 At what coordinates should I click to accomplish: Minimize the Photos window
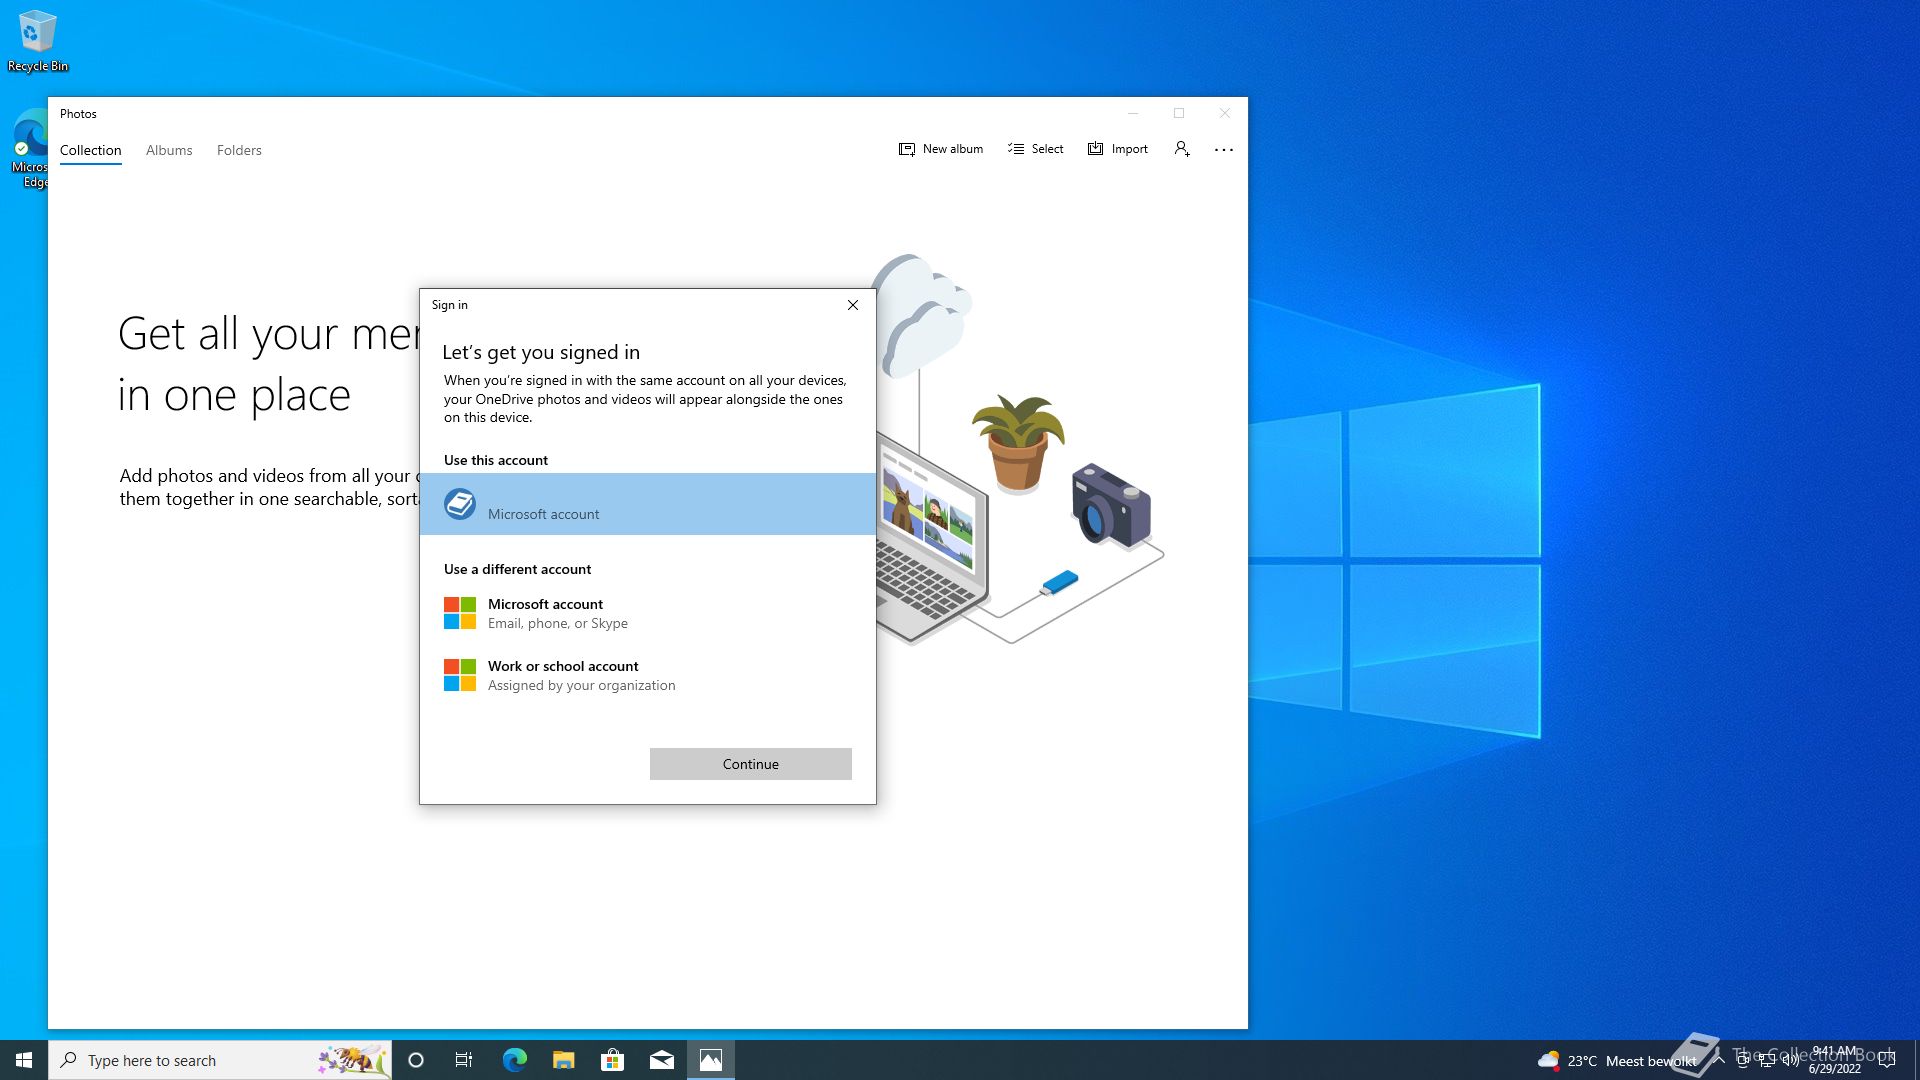[1133, 113]
